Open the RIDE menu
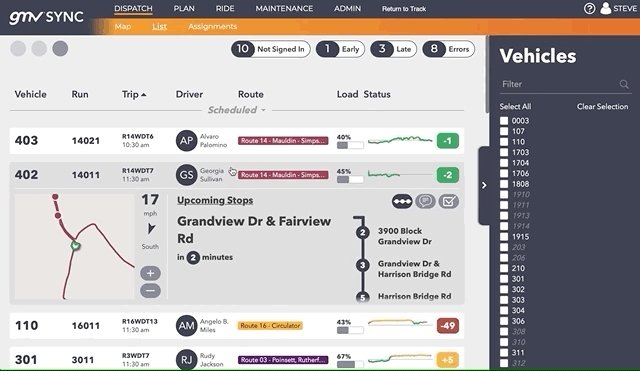 point(225,9)
